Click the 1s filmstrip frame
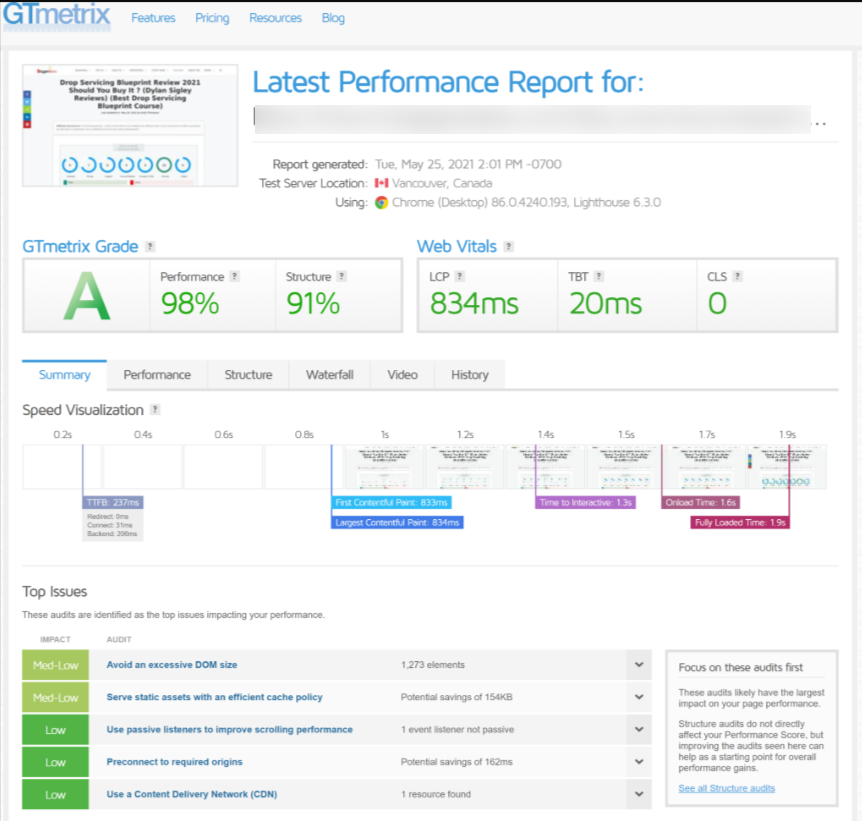The image size is (862, 821). tap(384, 467)
